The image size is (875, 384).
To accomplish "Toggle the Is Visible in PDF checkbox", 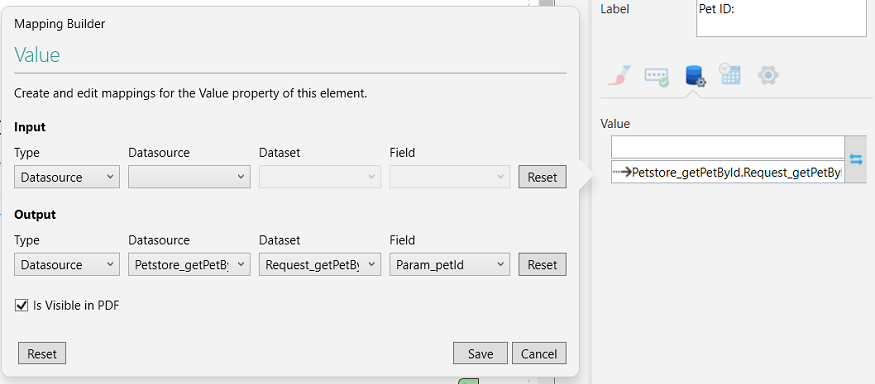I will pyautogui.click(x=21, y=305).
